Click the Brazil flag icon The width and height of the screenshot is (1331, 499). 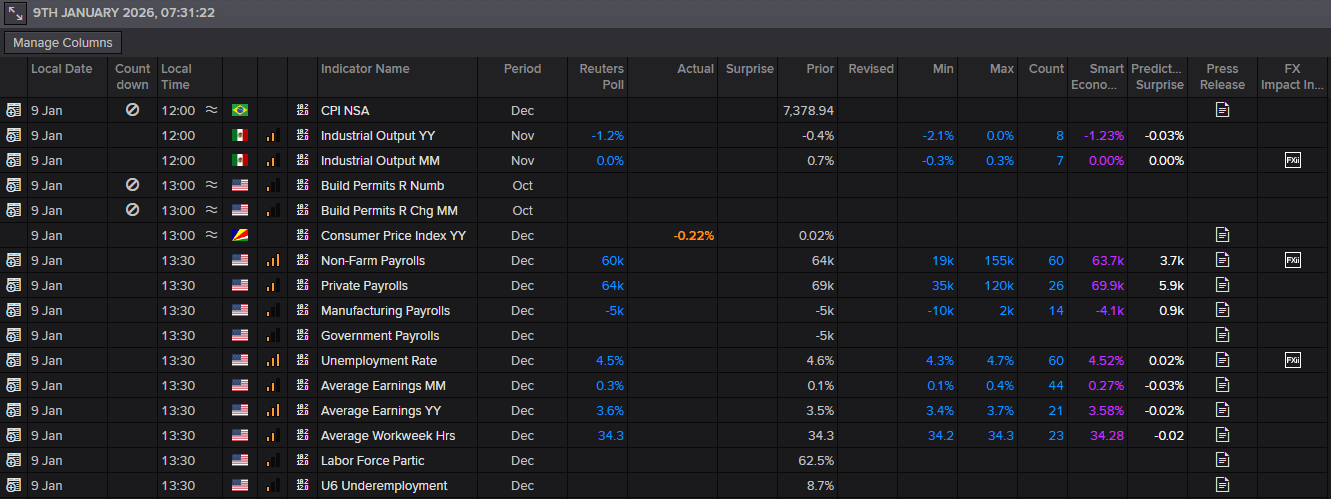pyautogui.click(x=240, y=110)
